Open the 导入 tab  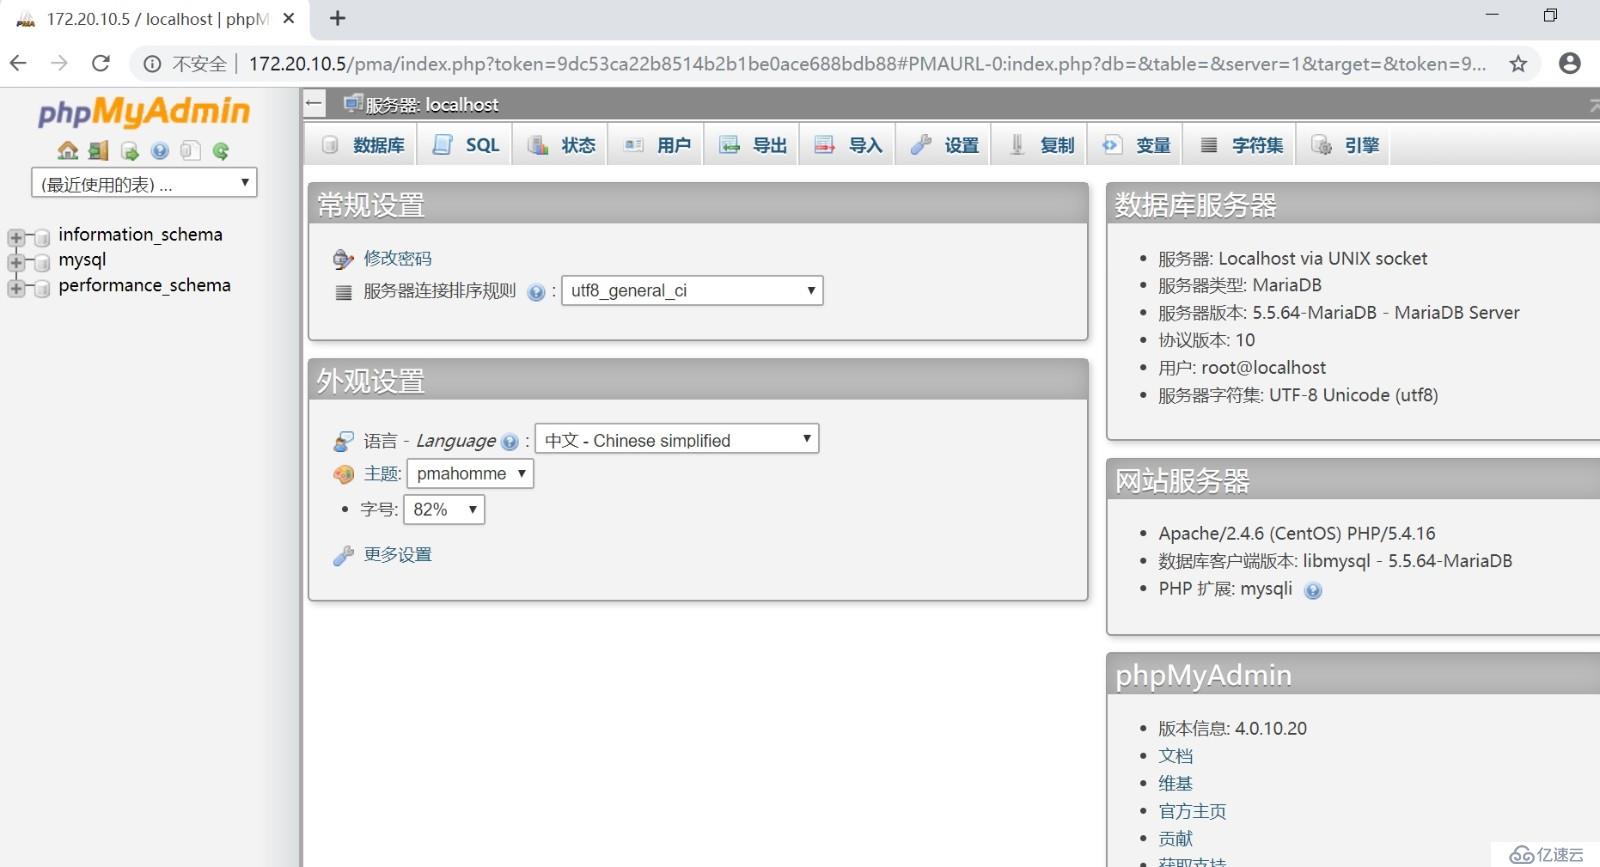coord(849,146)
